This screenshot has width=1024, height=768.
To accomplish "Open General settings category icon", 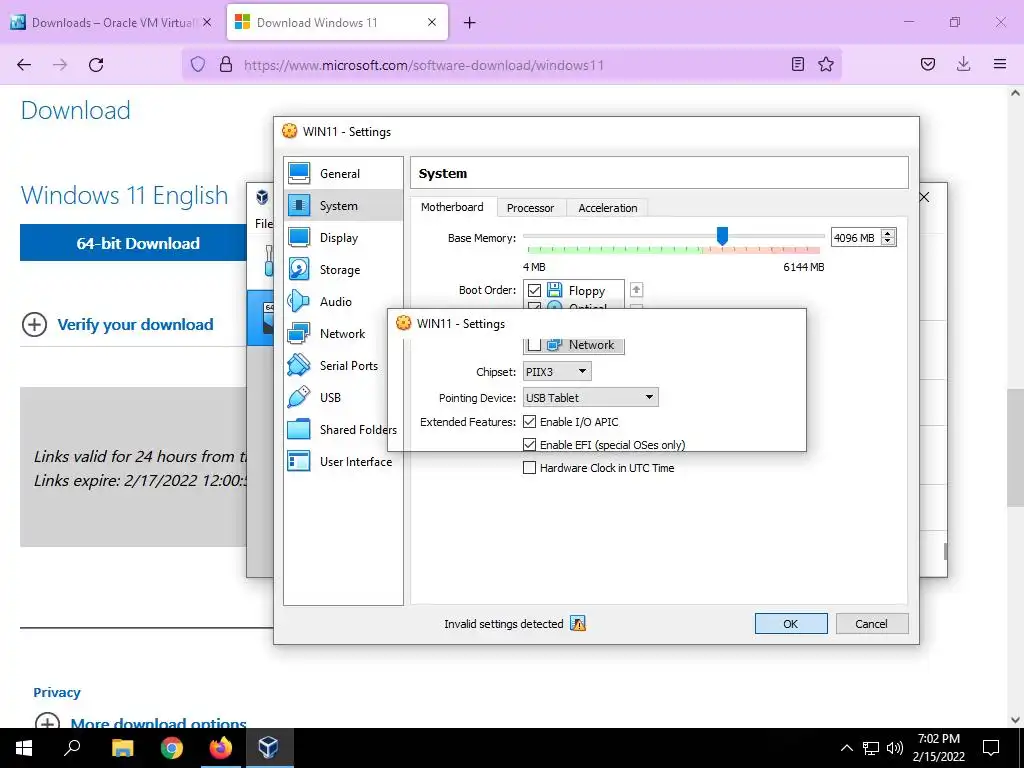I will click(x=299, y=174).
